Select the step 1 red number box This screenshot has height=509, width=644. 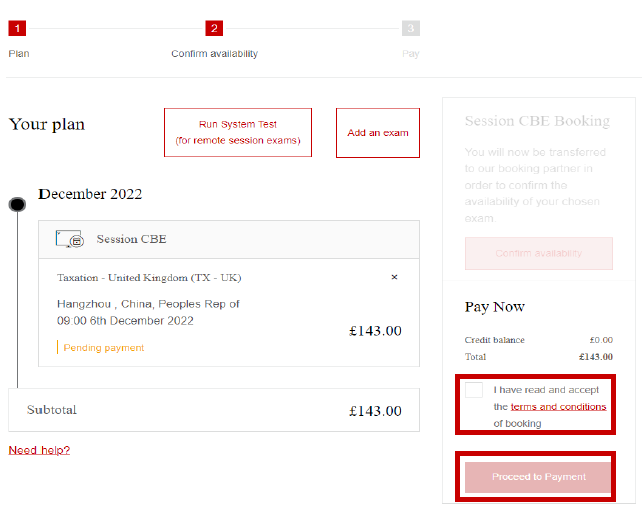click(17, 28)
